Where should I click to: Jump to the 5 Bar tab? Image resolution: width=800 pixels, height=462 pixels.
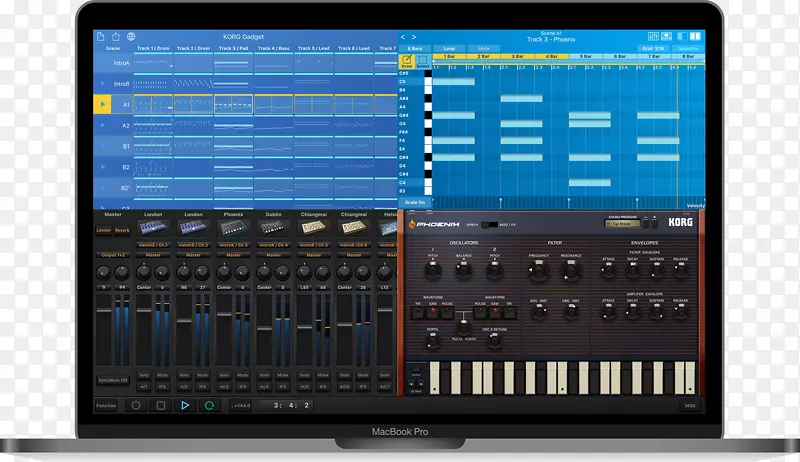pyautogui.click(x=586, y=57)
